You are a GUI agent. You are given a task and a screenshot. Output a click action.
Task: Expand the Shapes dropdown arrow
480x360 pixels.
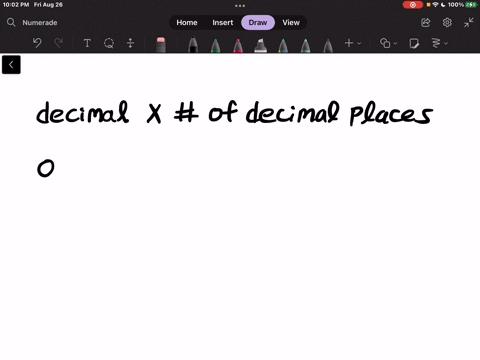(395, 43)
